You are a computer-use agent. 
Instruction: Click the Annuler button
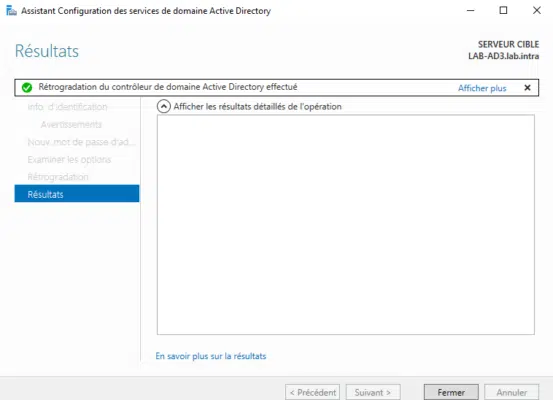tap(511, 392)
